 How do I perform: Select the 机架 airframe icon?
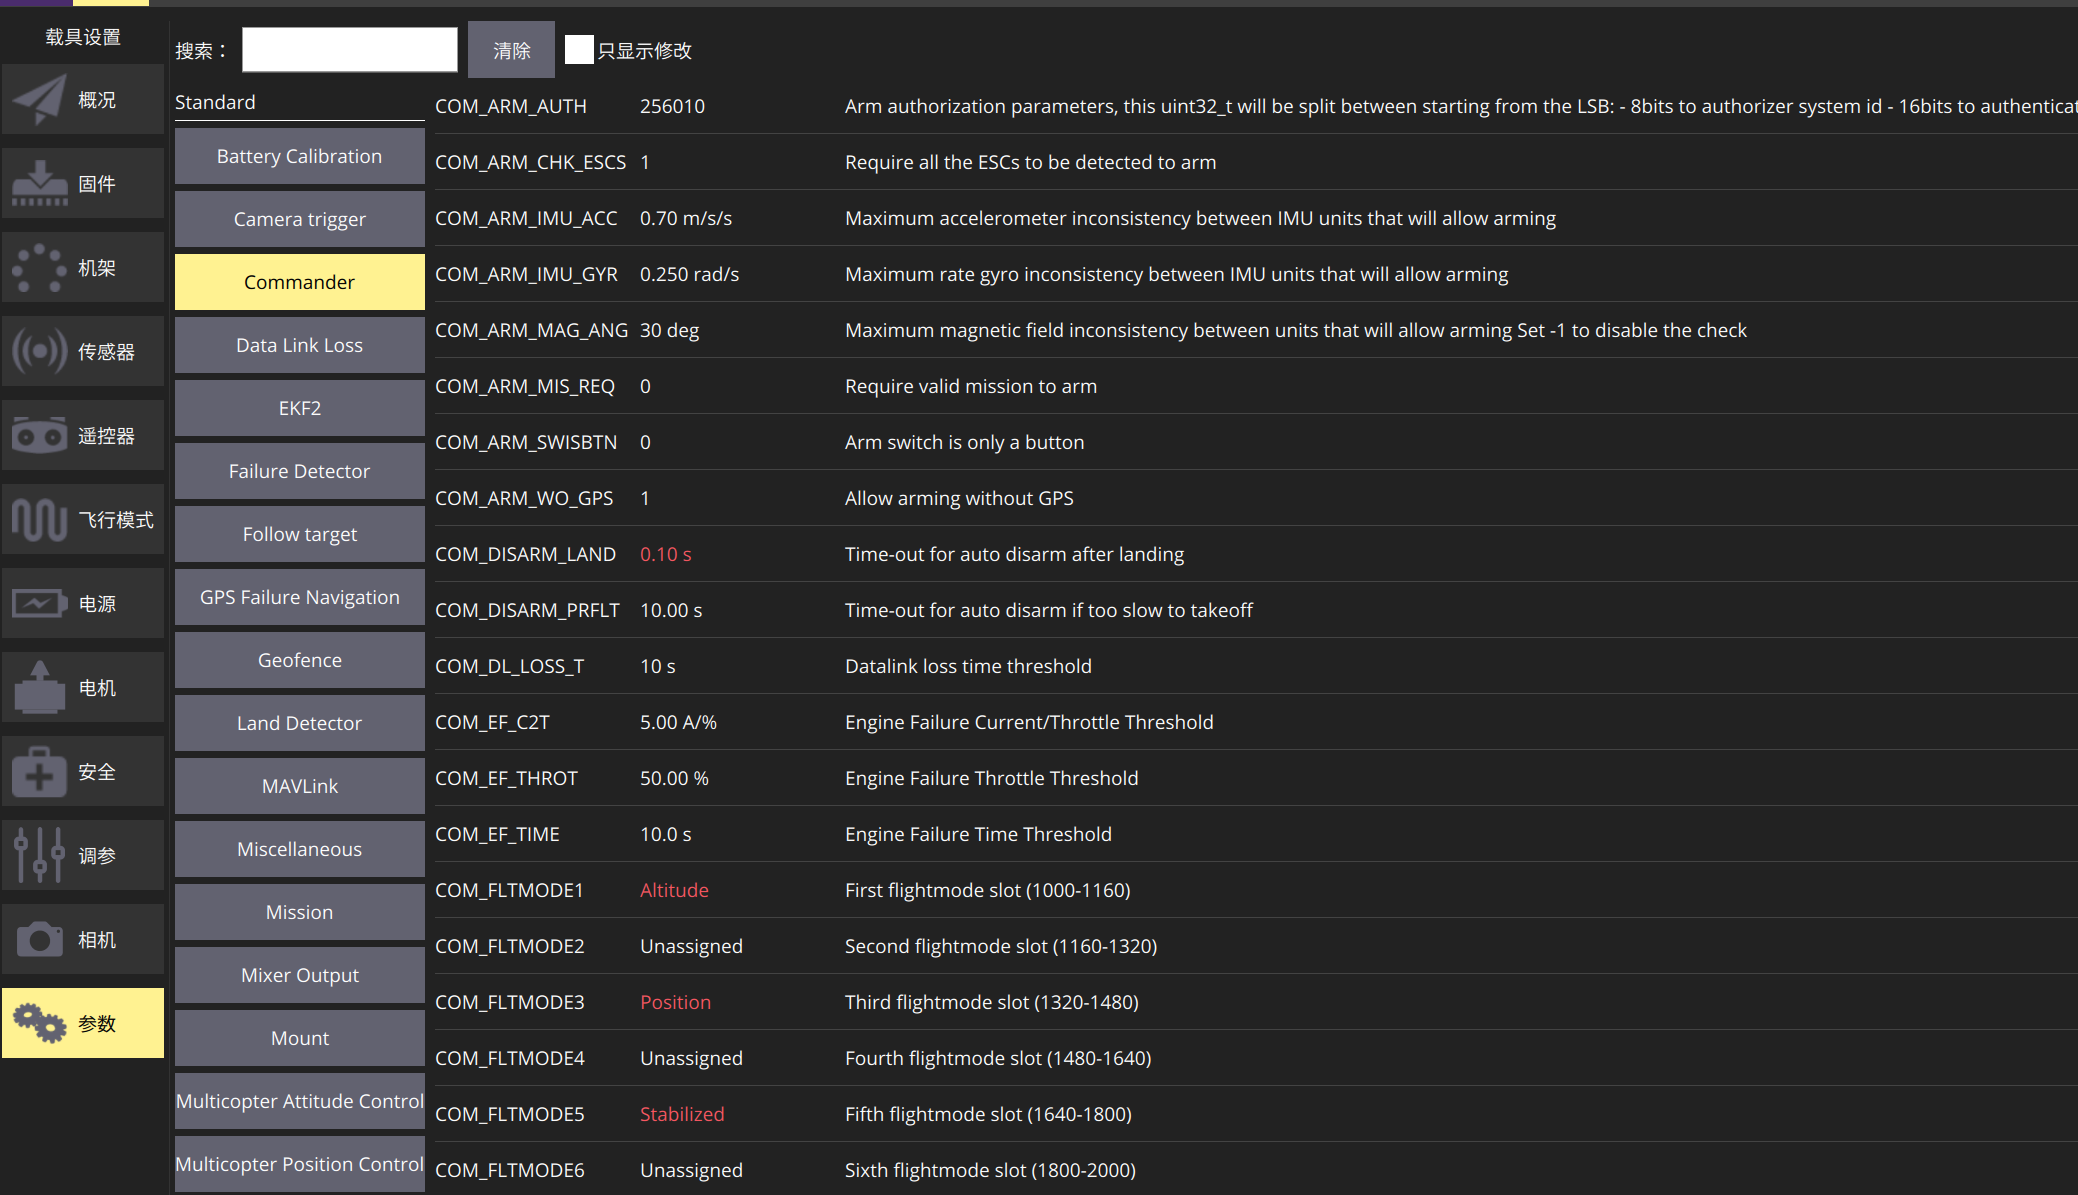click(40, 268)
